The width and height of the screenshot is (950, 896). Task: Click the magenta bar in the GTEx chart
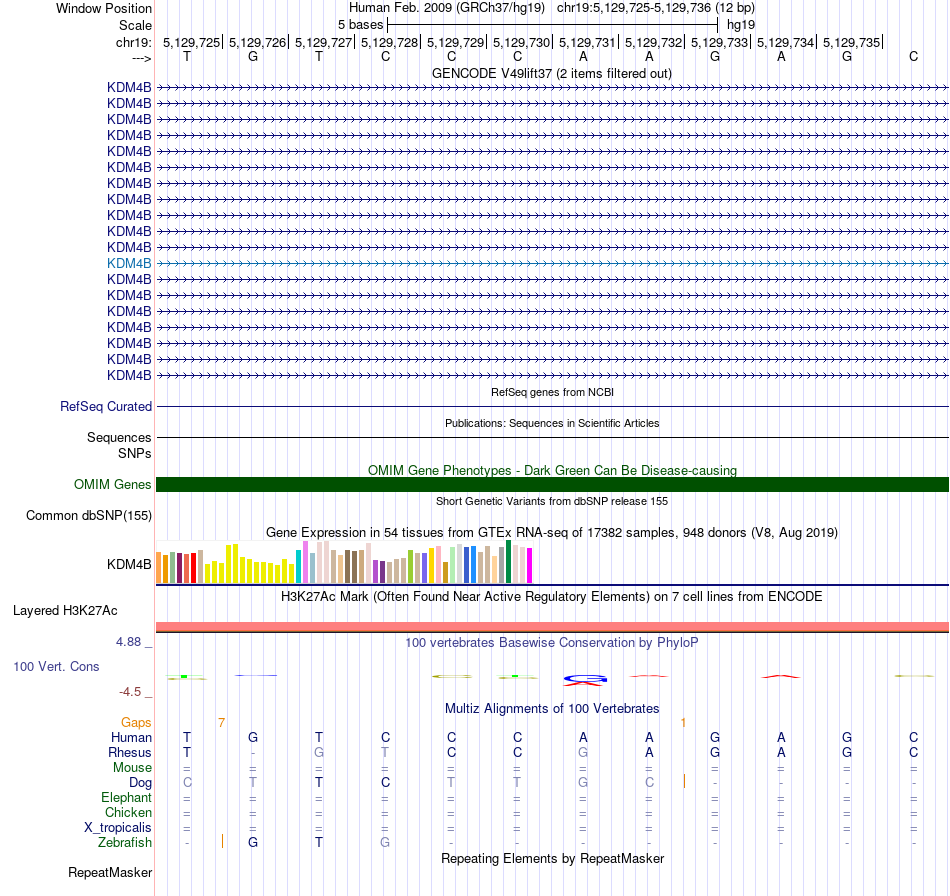(x=530, y=565)
